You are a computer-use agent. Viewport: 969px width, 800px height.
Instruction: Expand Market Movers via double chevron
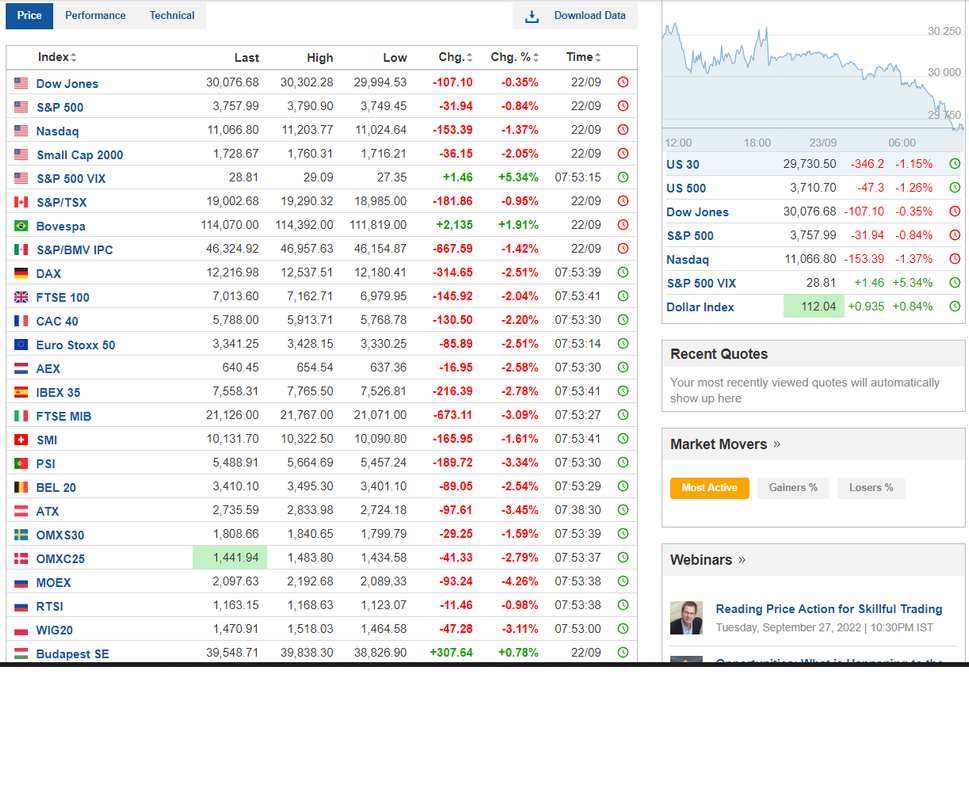tap(777, 444)
